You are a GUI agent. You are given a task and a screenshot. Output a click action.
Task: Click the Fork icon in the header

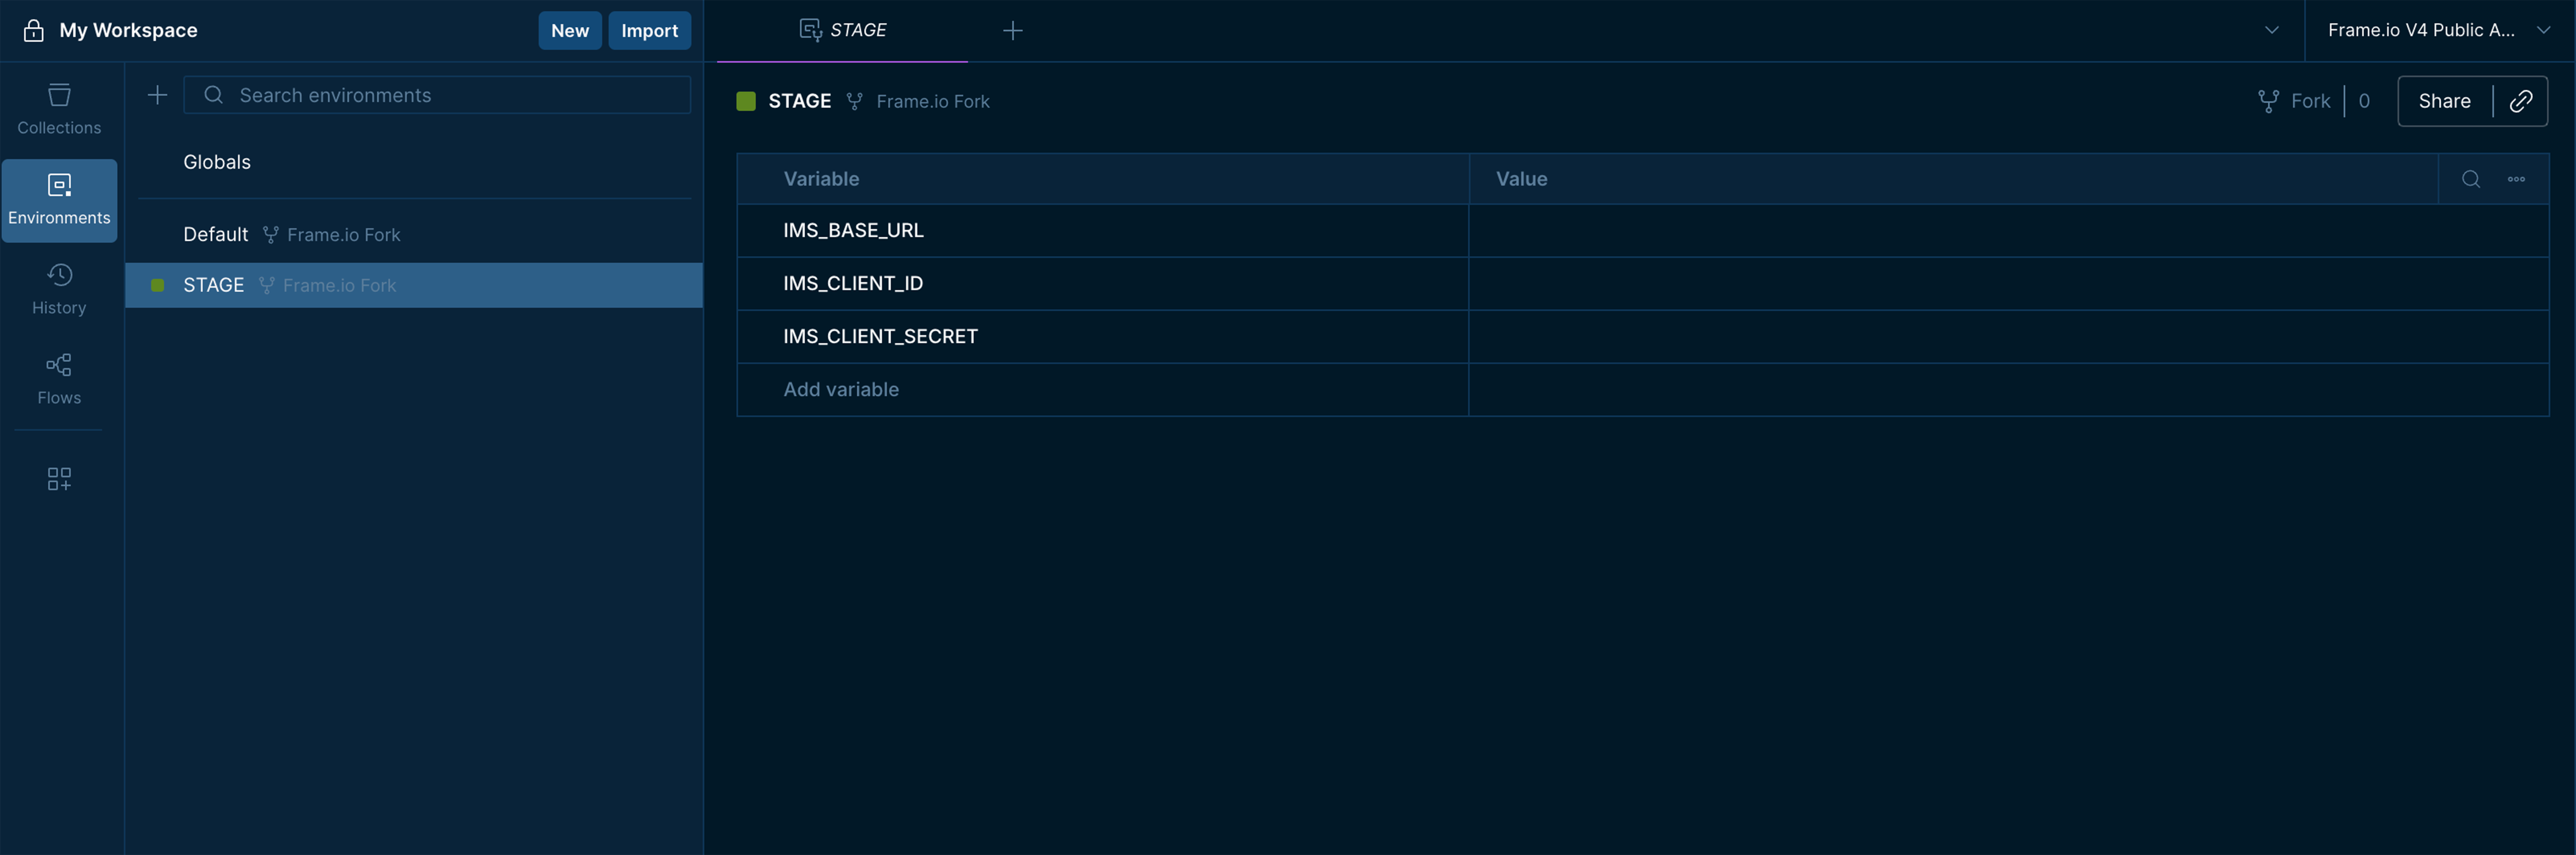click(x=2268, y=101)
